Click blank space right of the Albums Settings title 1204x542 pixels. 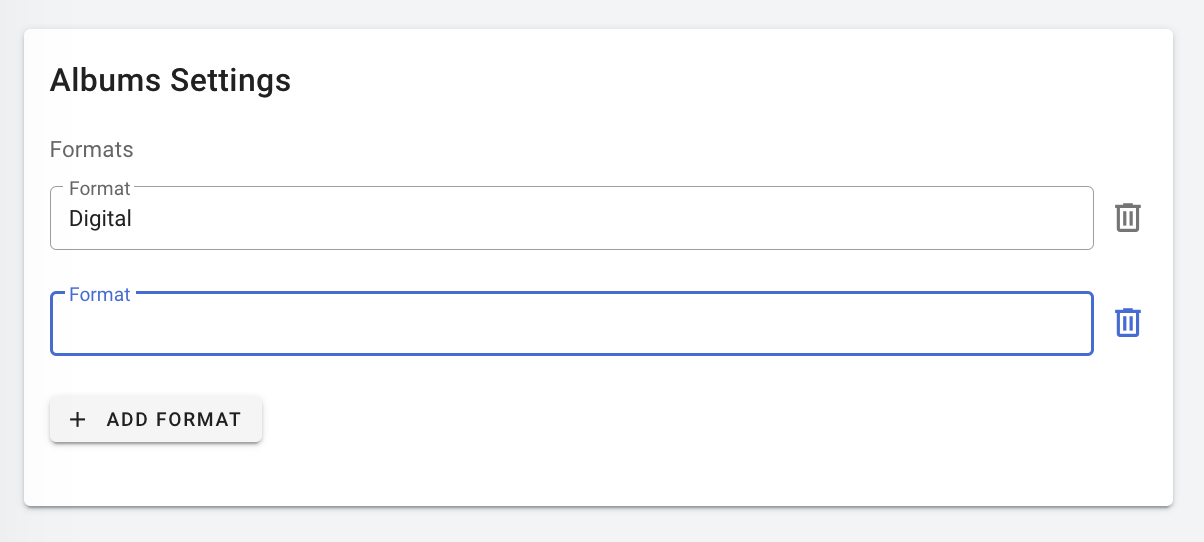700,80
